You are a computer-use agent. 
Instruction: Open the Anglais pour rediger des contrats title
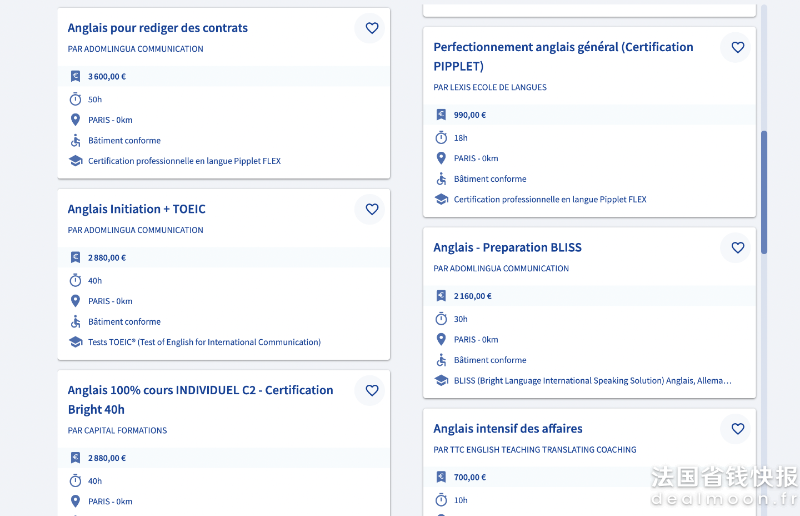[158, 28]
